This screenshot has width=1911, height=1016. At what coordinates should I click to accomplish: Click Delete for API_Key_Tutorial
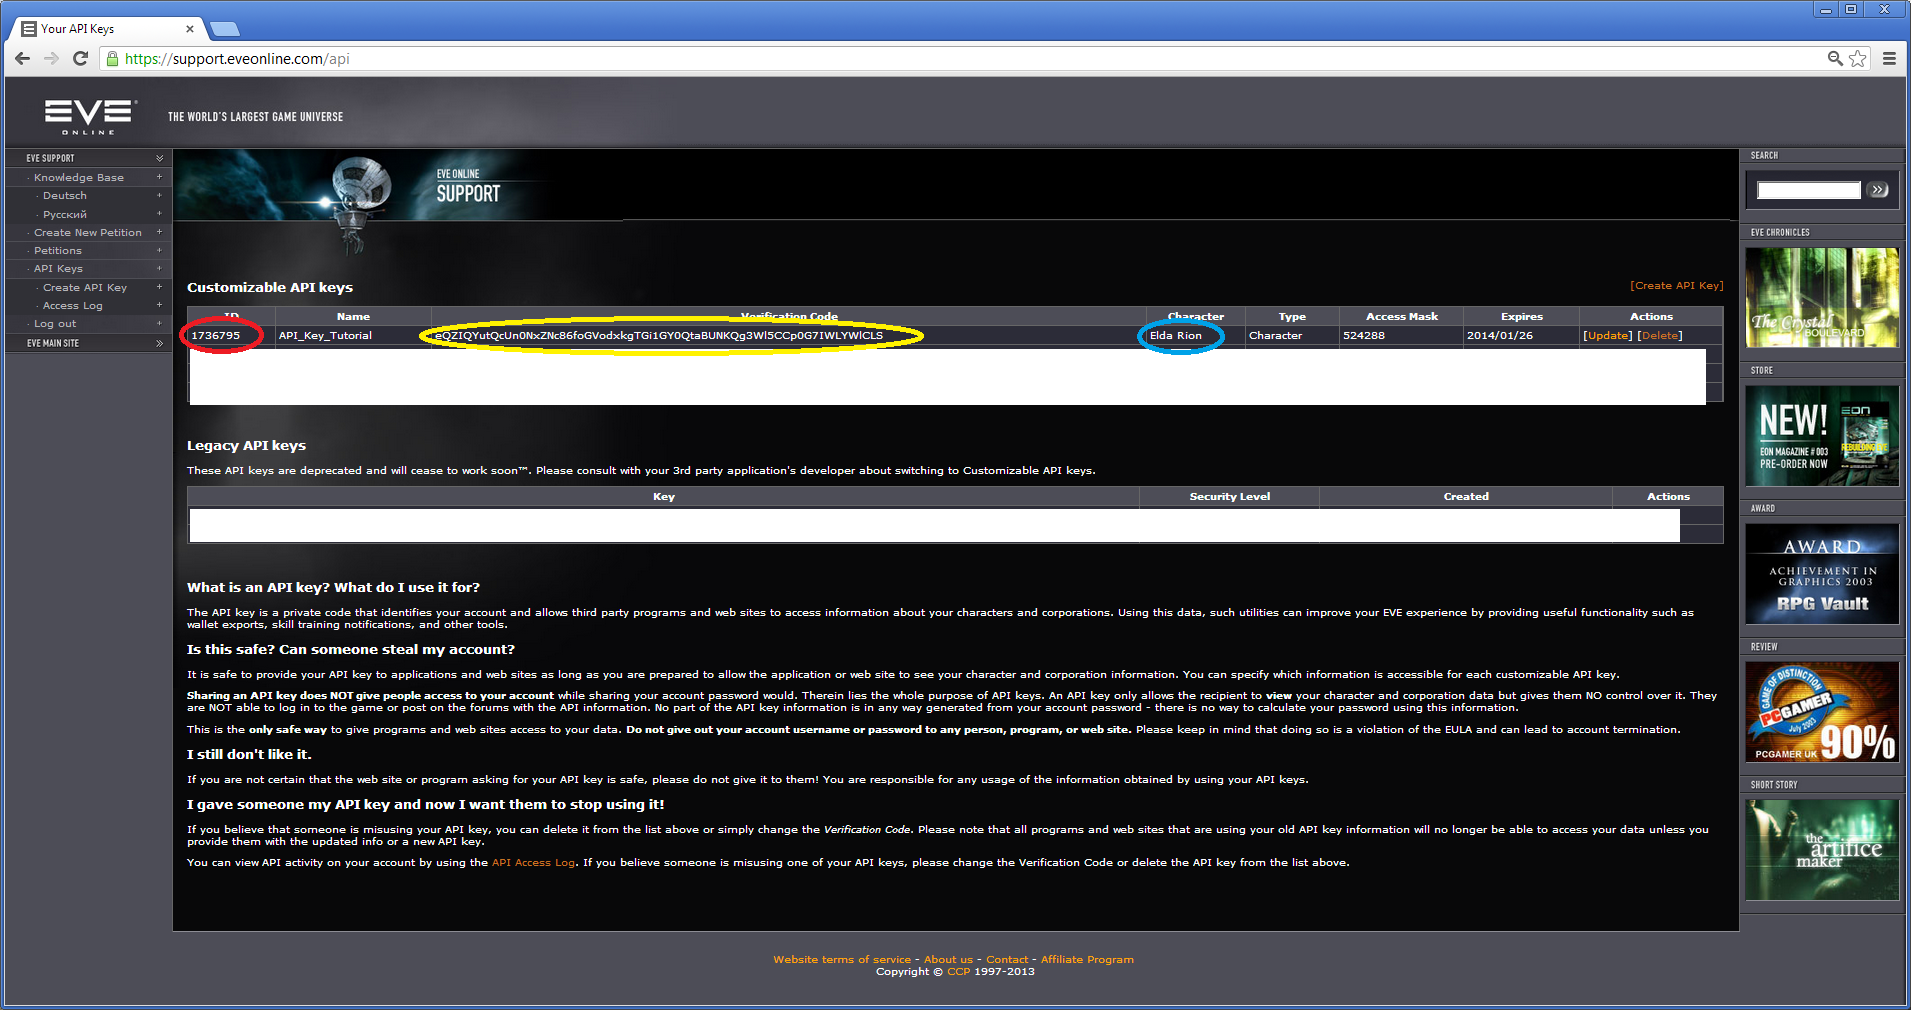[x=1660, y=335]
